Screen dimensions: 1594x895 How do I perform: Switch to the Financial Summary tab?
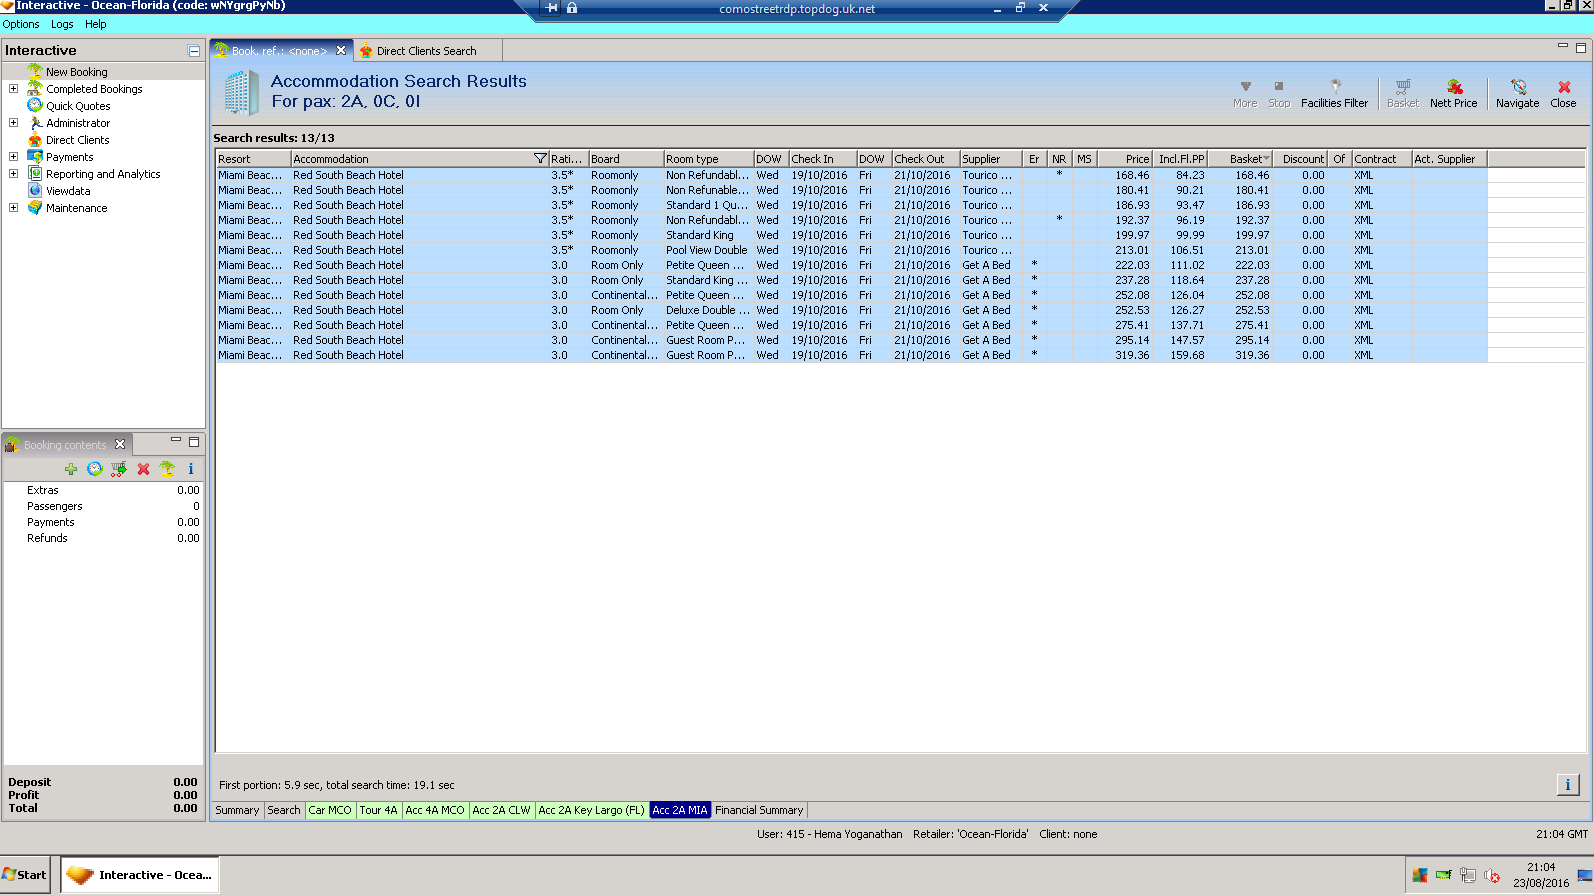pyautogui.click(x=759, y=810)
